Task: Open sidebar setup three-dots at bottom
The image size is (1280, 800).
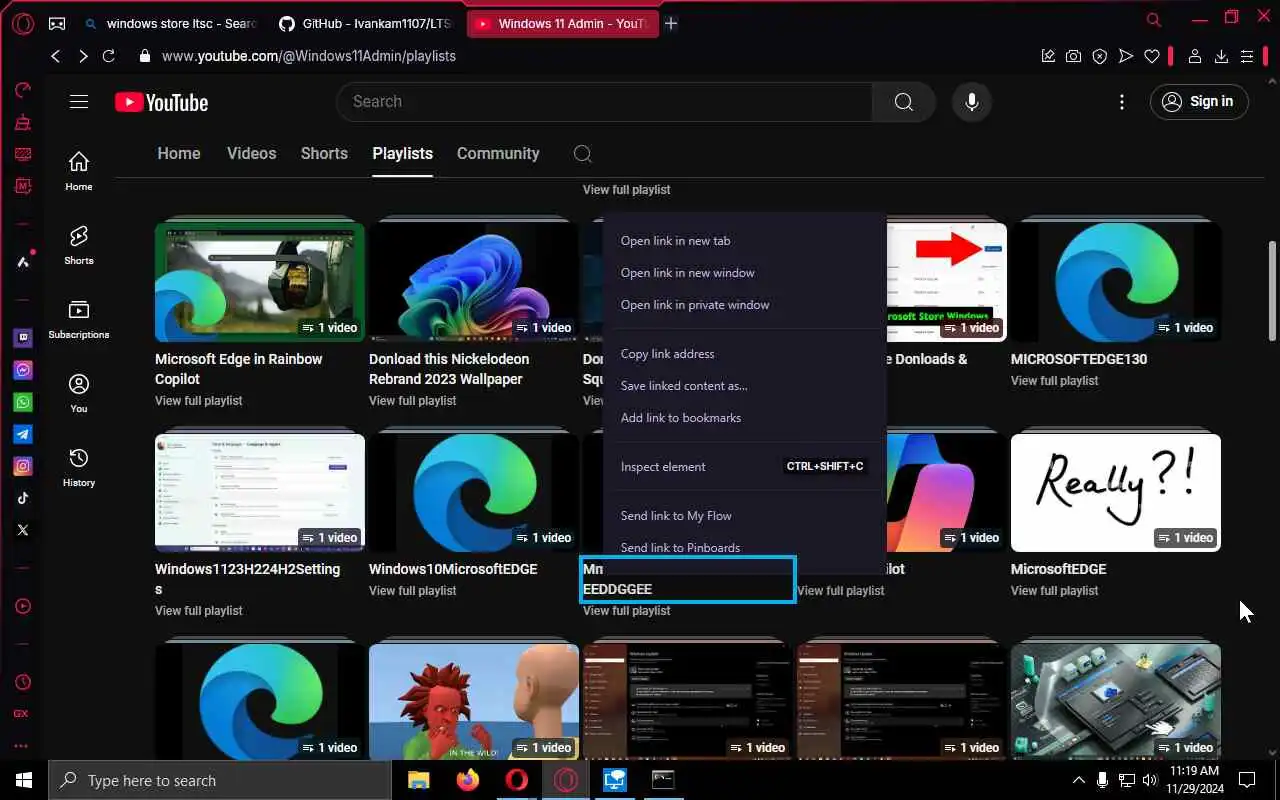Action: (21, 746)
